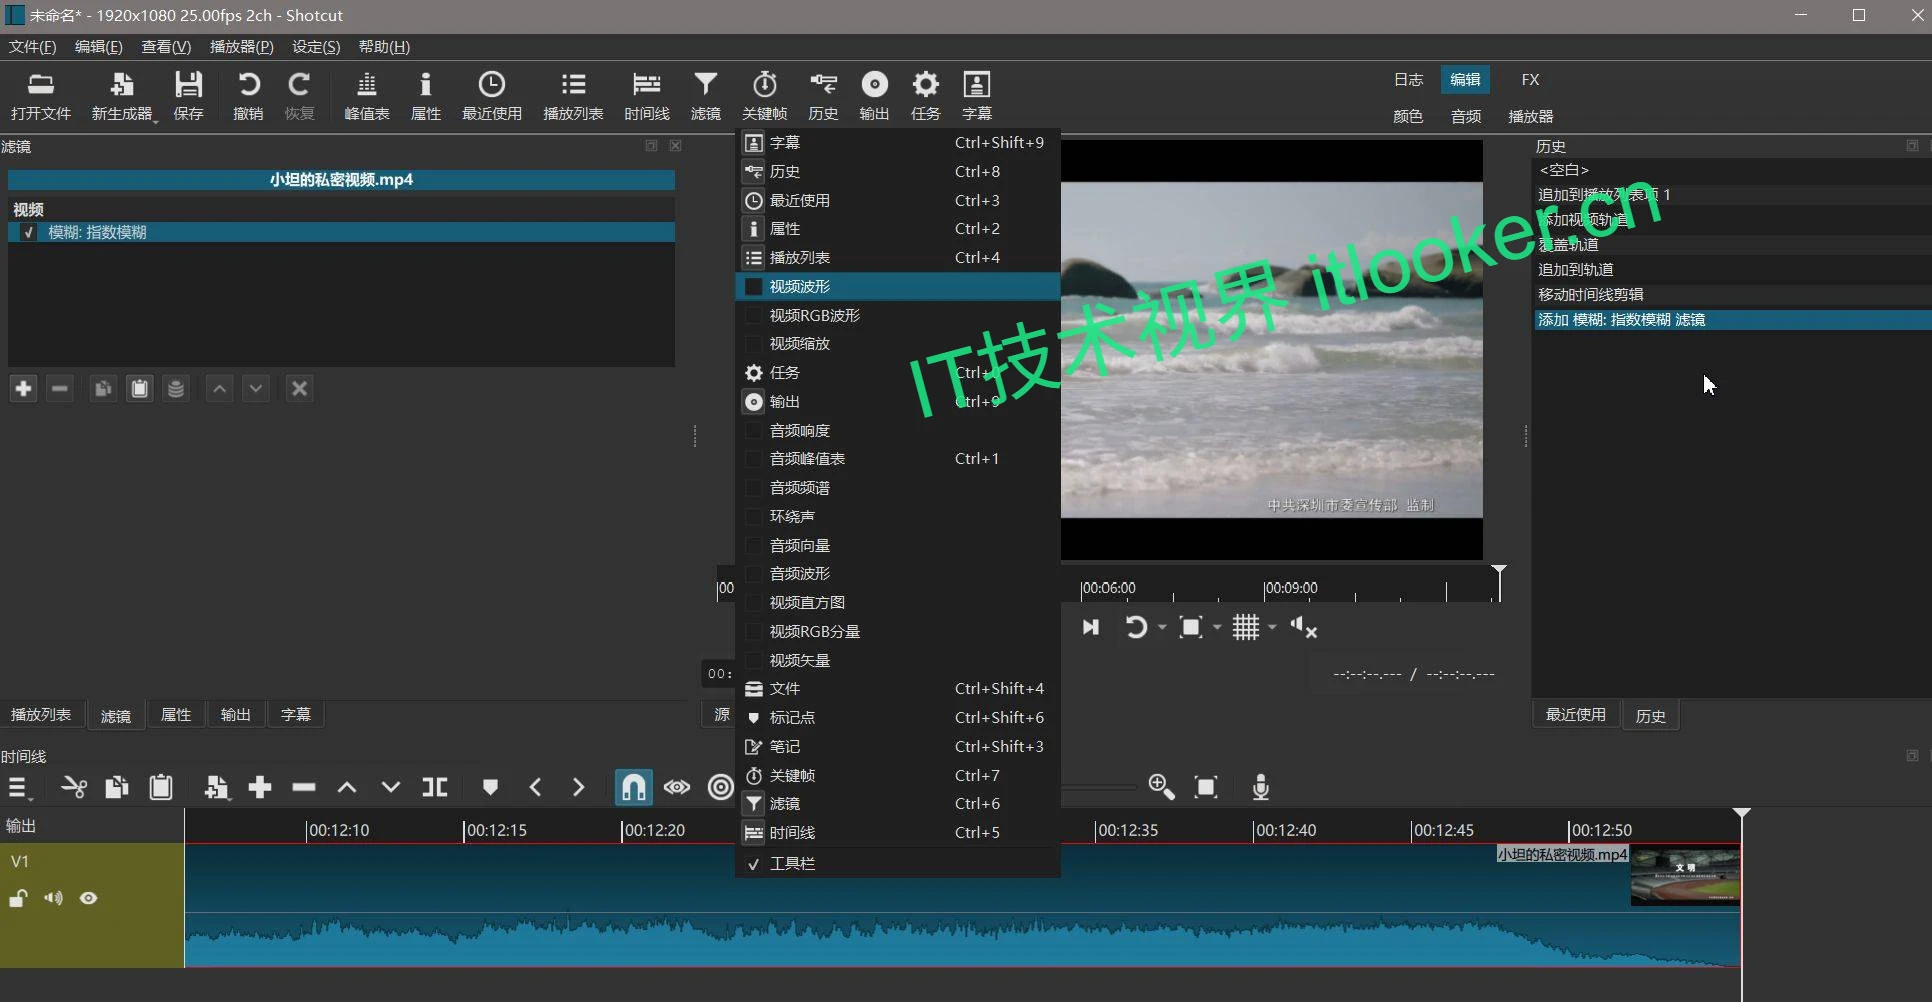This screenshot has width=1932, height=1002.
Task: Expand the zoom-fit dropdown arrow in player
Action: coord(1217,627)
